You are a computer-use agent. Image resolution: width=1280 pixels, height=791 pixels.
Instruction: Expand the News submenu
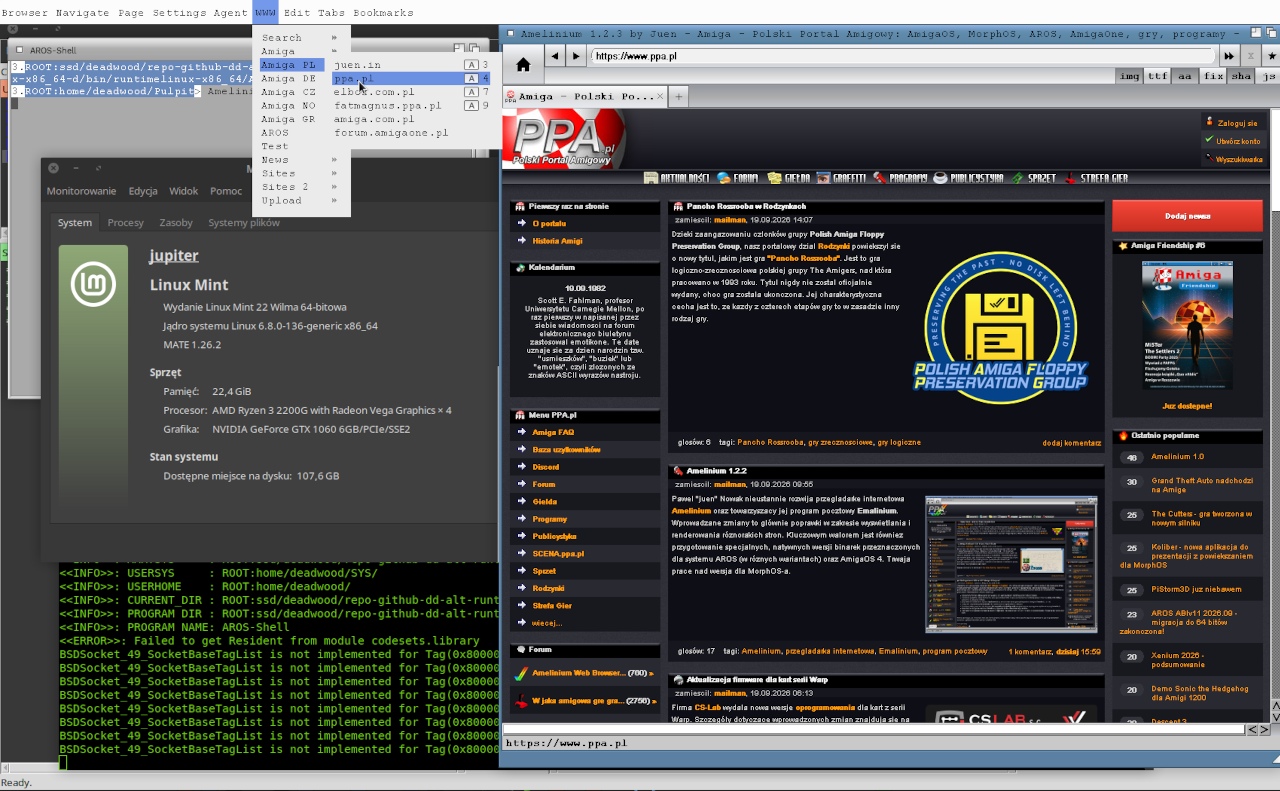(x=301, y=160)
